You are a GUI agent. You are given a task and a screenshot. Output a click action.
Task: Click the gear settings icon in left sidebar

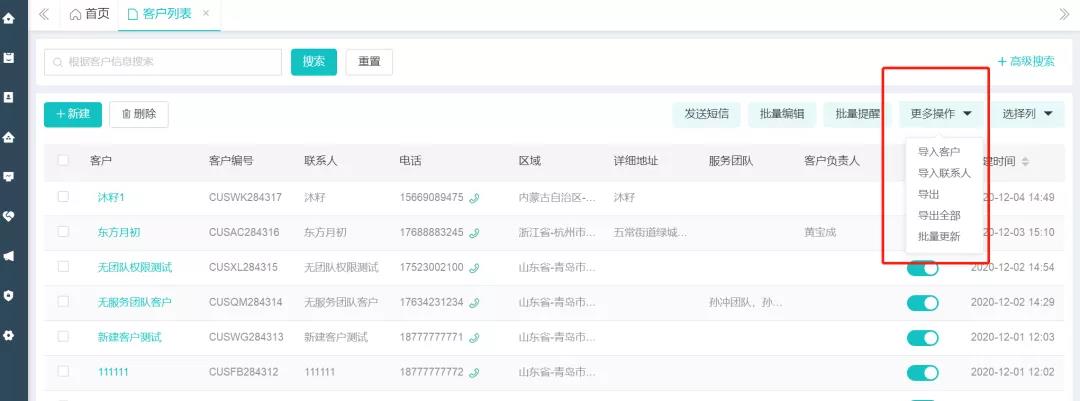pos(9,335)
